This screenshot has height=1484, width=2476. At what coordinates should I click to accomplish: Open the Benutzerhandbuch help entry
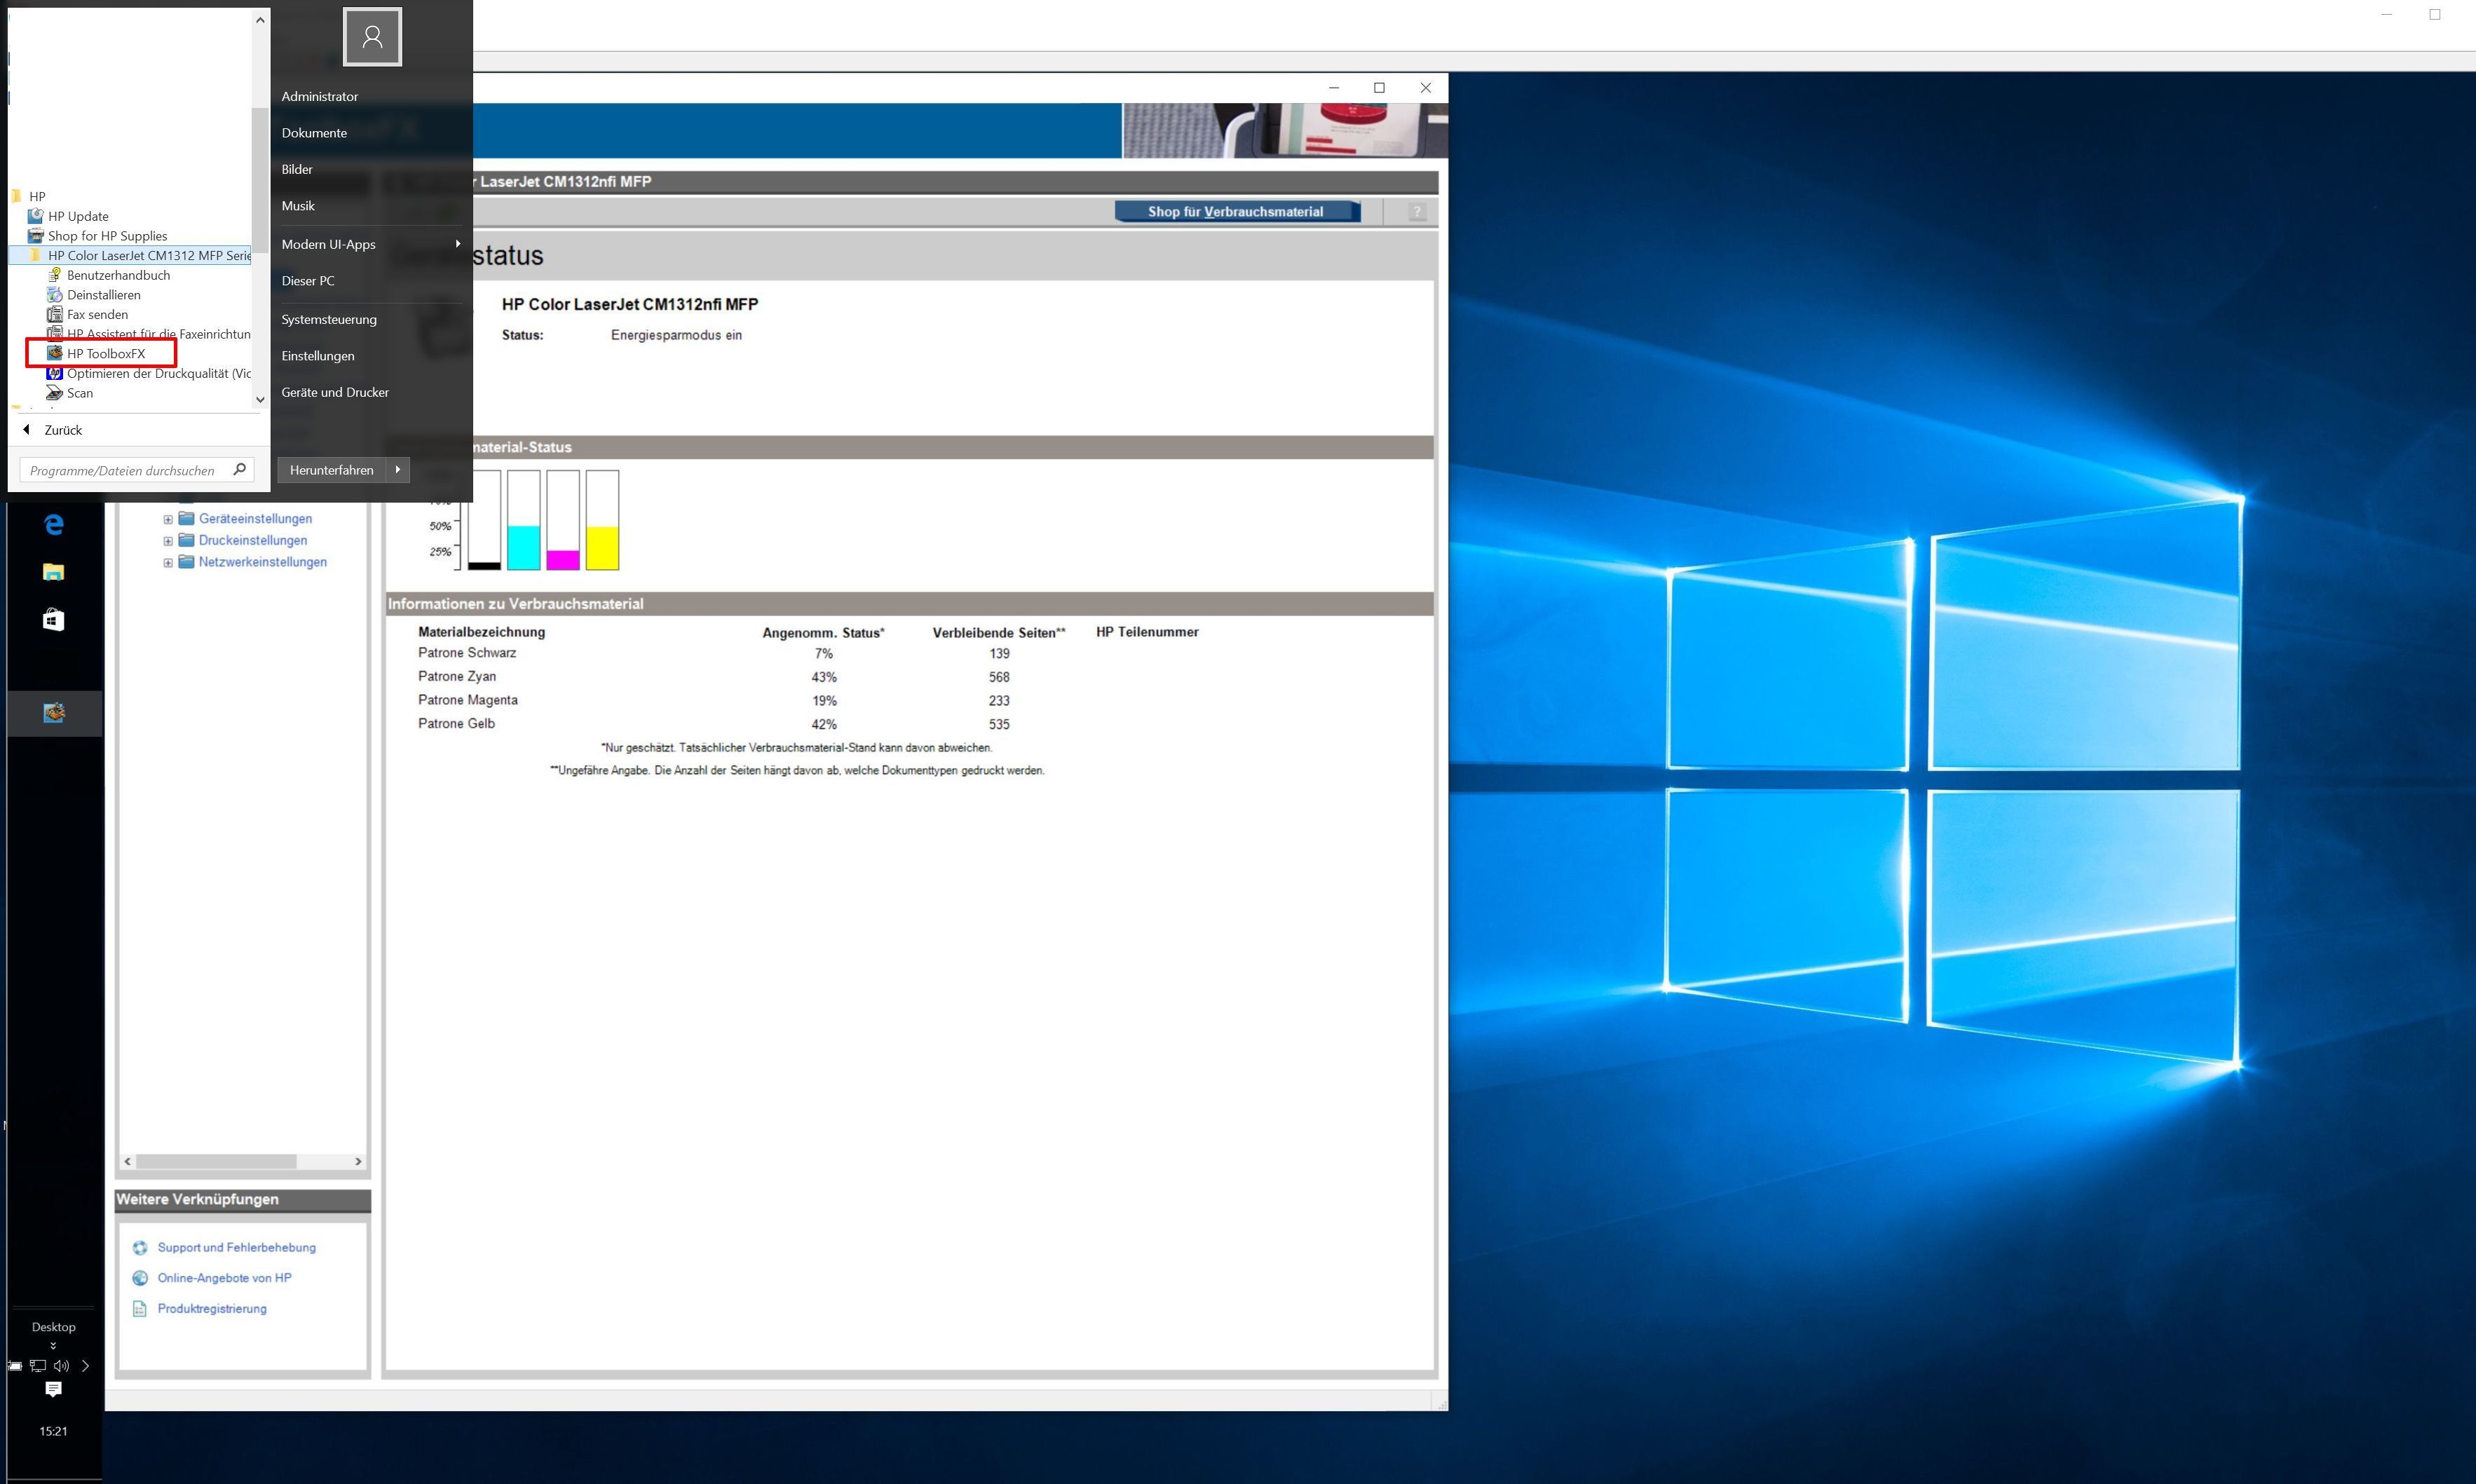click(118, 275)
